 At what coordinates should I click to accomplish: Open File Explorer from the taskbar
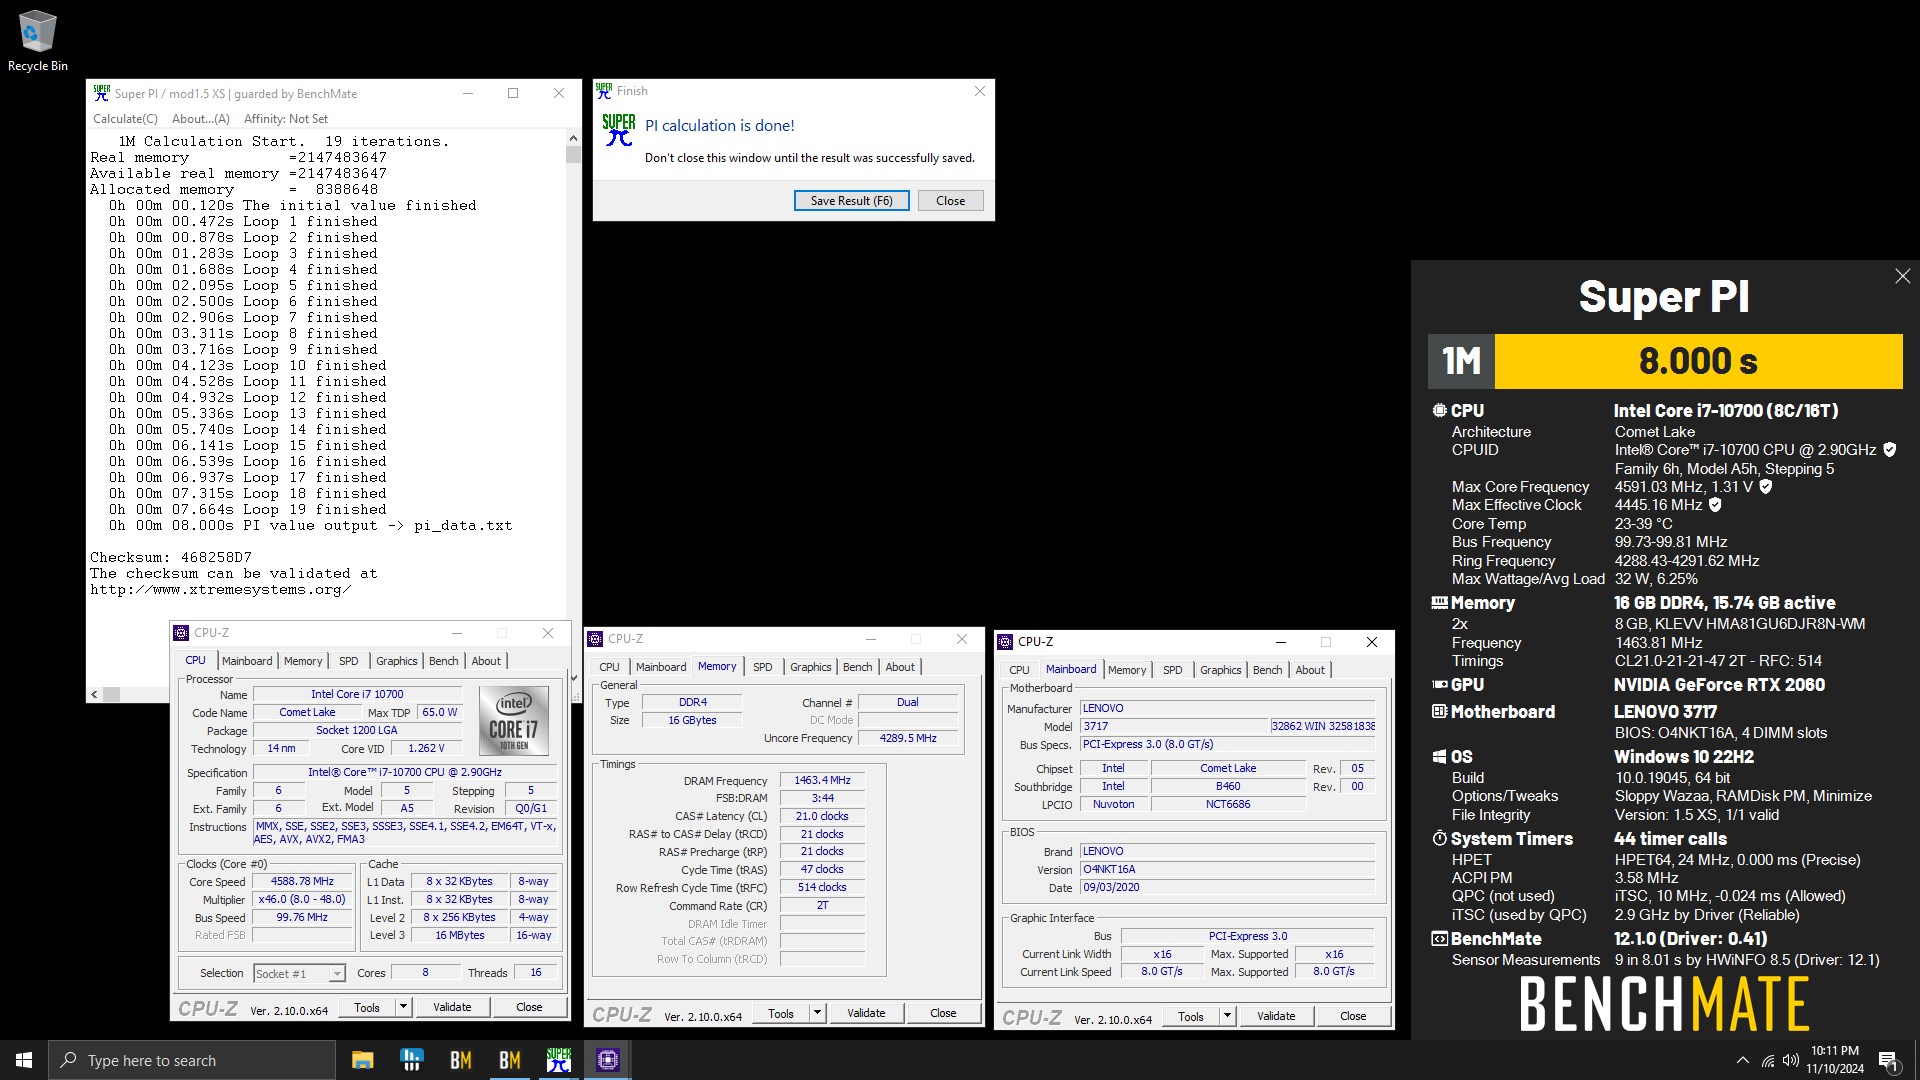coord(362,1060)
